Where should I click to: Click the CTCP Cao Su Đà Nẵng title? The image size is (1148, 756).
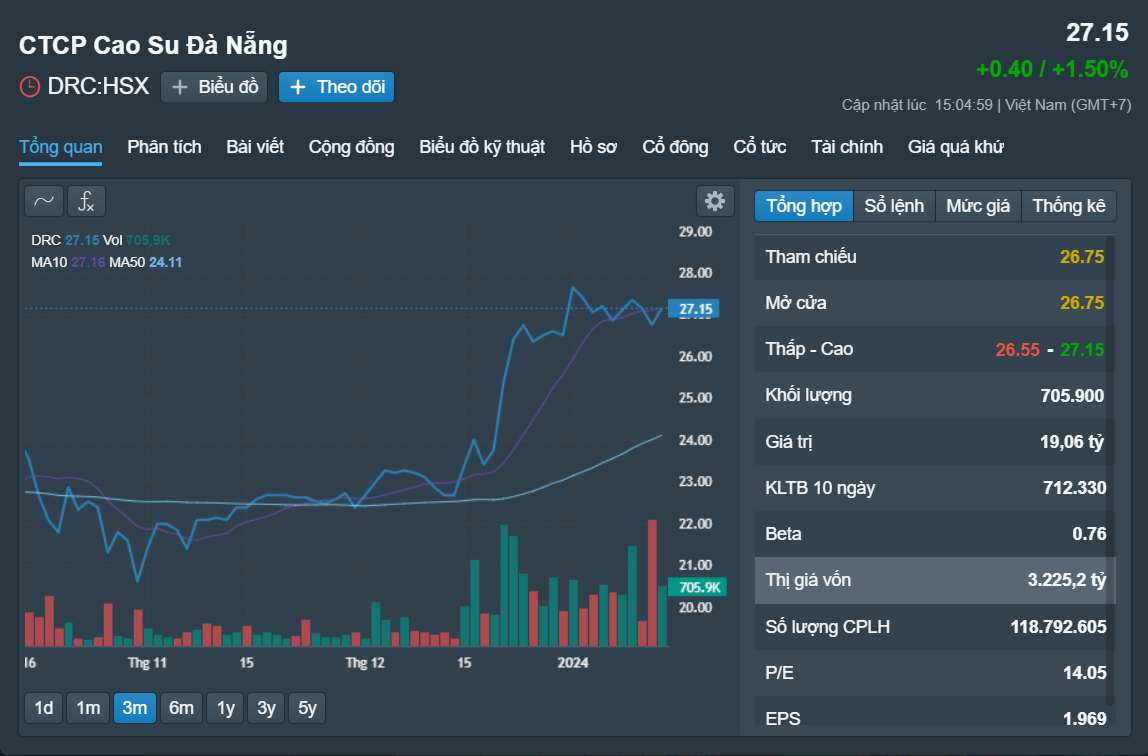pyautogui.click(x=153, y=45)
